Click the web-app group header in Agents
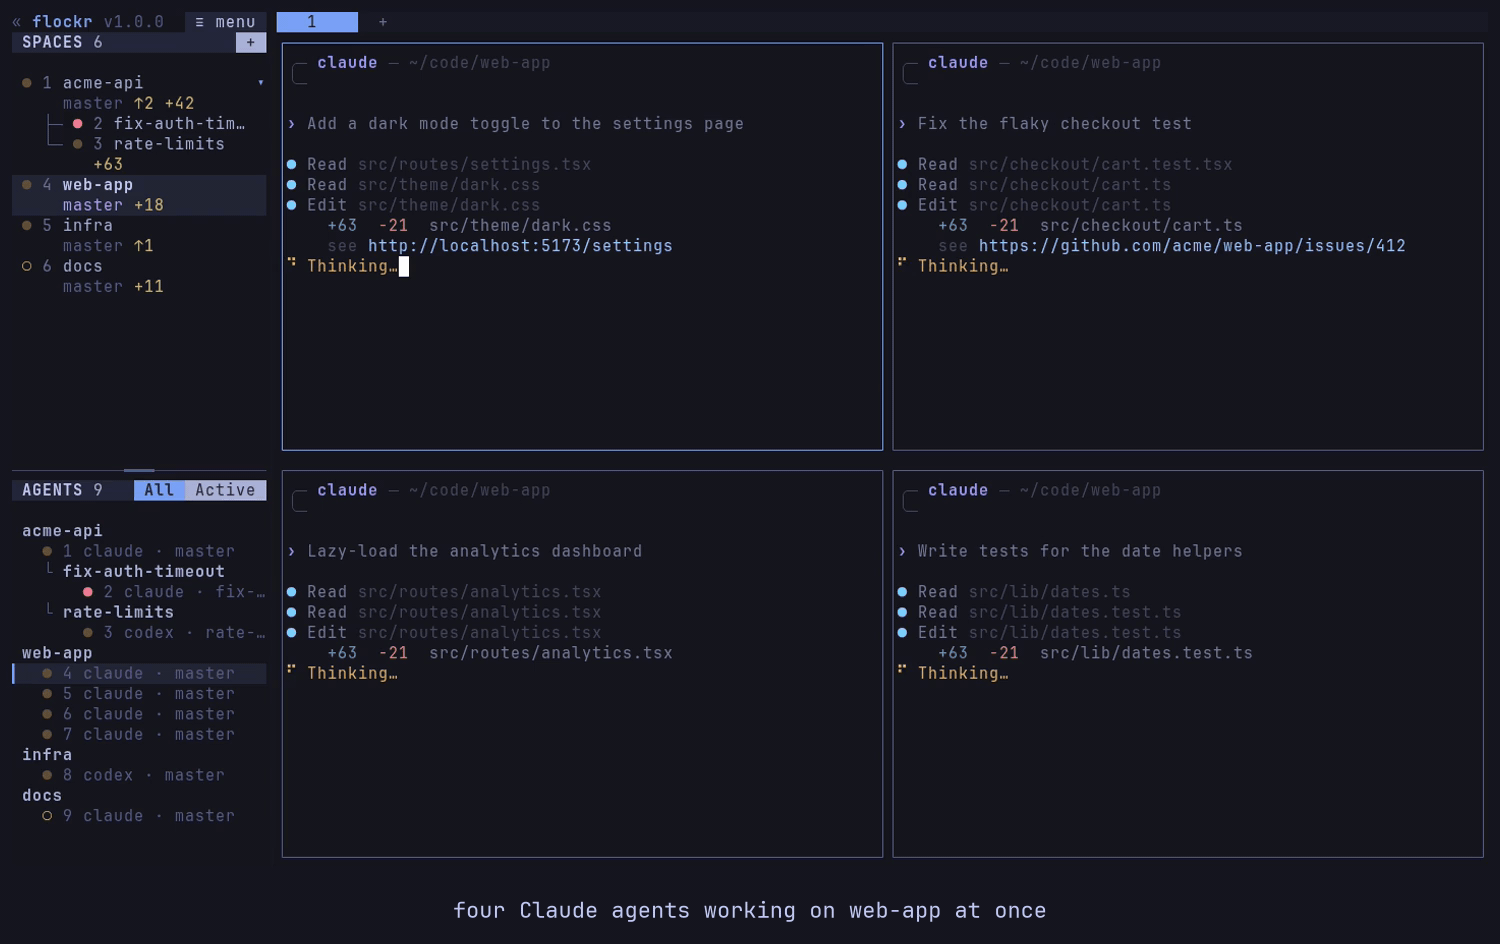The width and height of the screenshot is (1500, 944). [57, 653]
